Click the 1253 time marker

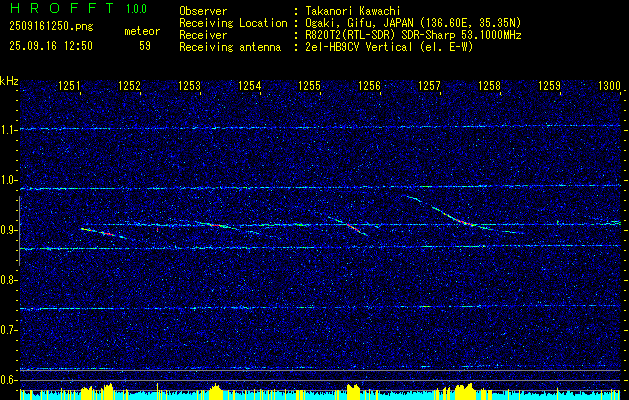coord(189,86)
